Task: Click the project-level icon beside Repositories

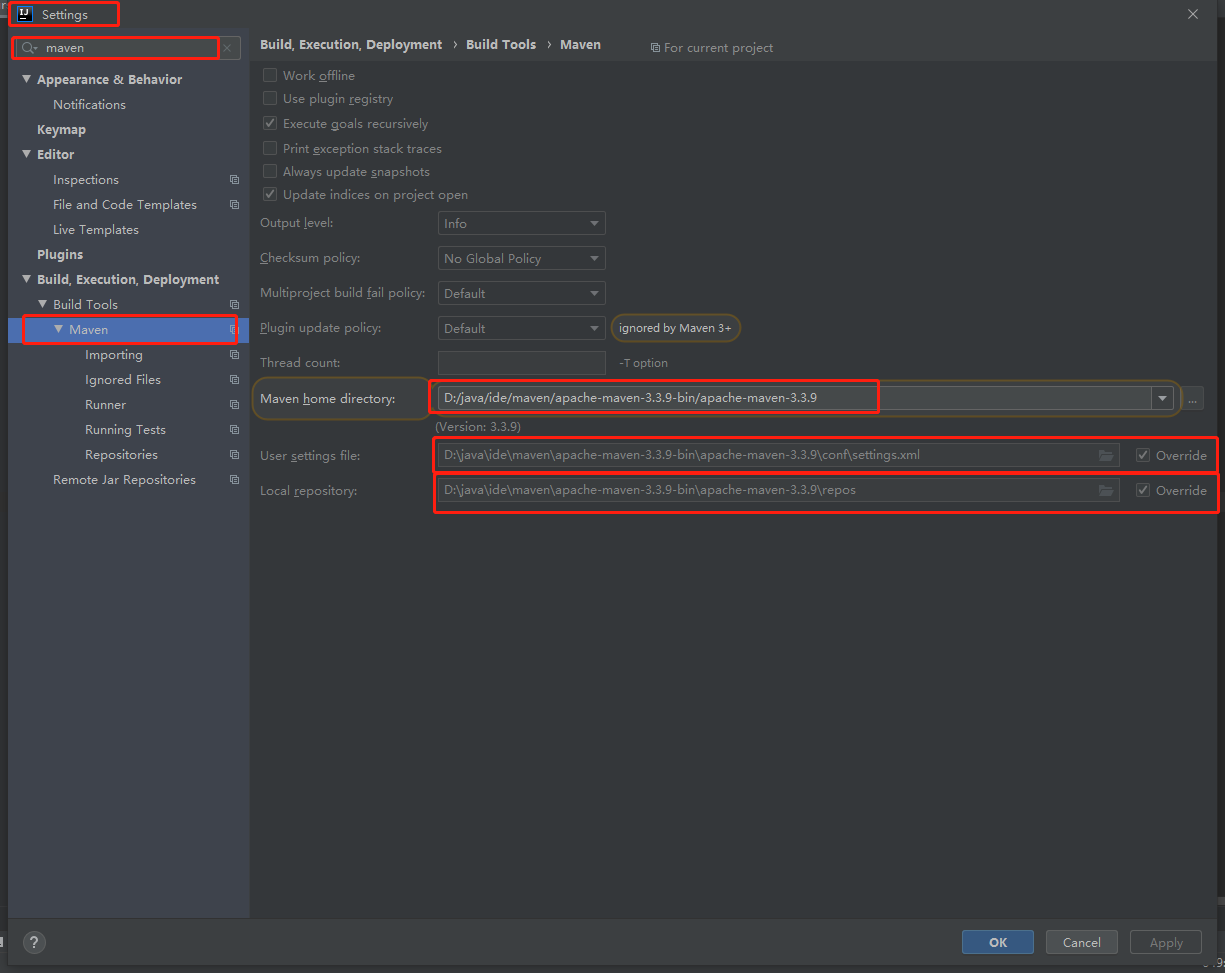Action: coord(234,455)
